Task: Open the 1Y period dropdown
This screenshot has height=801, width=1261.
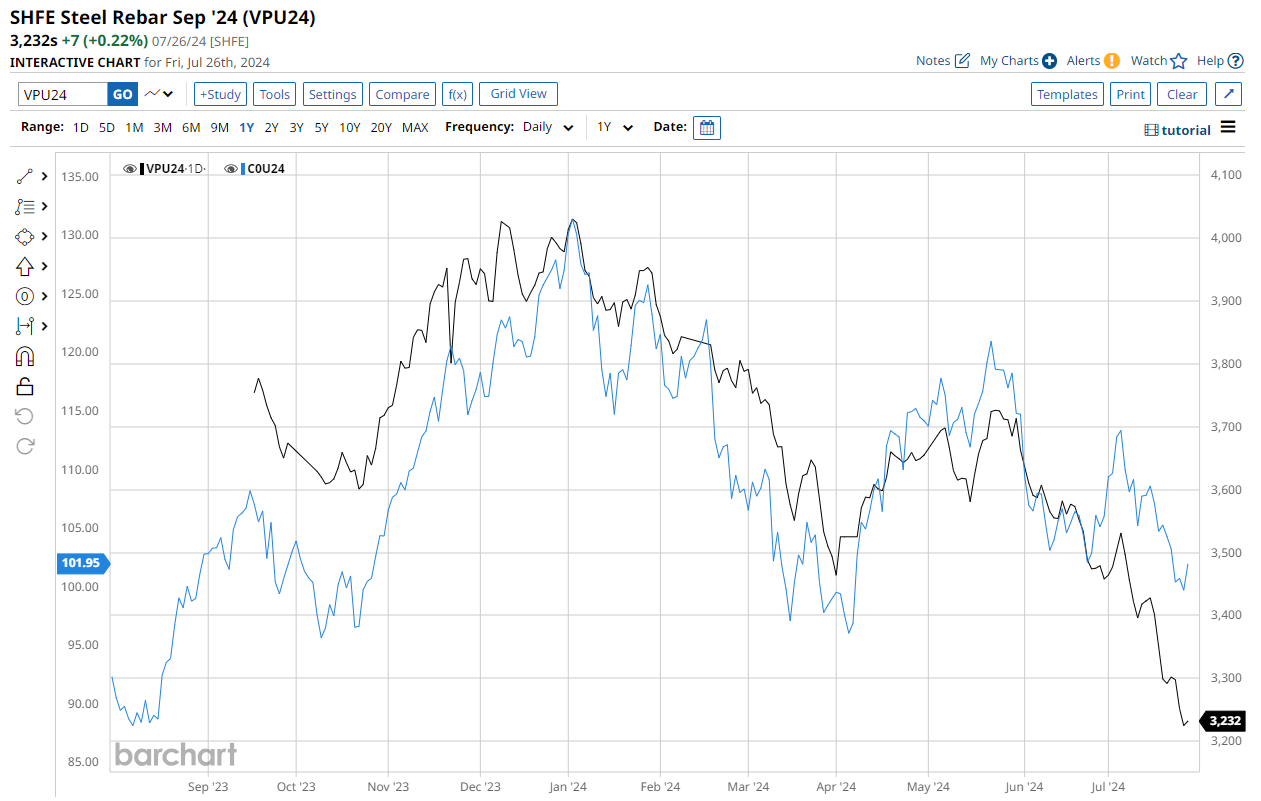Action: point(615,128)
